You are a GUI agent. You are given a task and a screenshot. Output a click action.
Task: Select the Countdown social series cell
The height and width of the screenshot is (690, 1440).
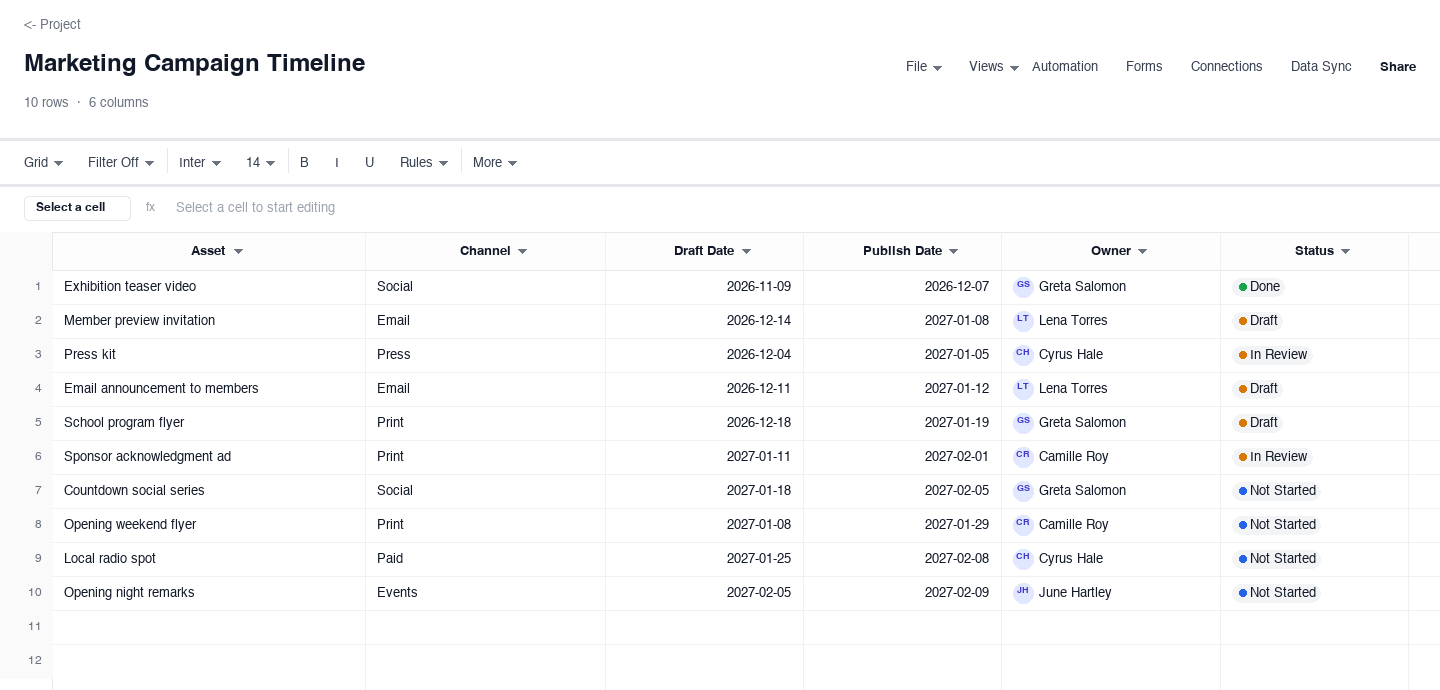tap(209, 491)
